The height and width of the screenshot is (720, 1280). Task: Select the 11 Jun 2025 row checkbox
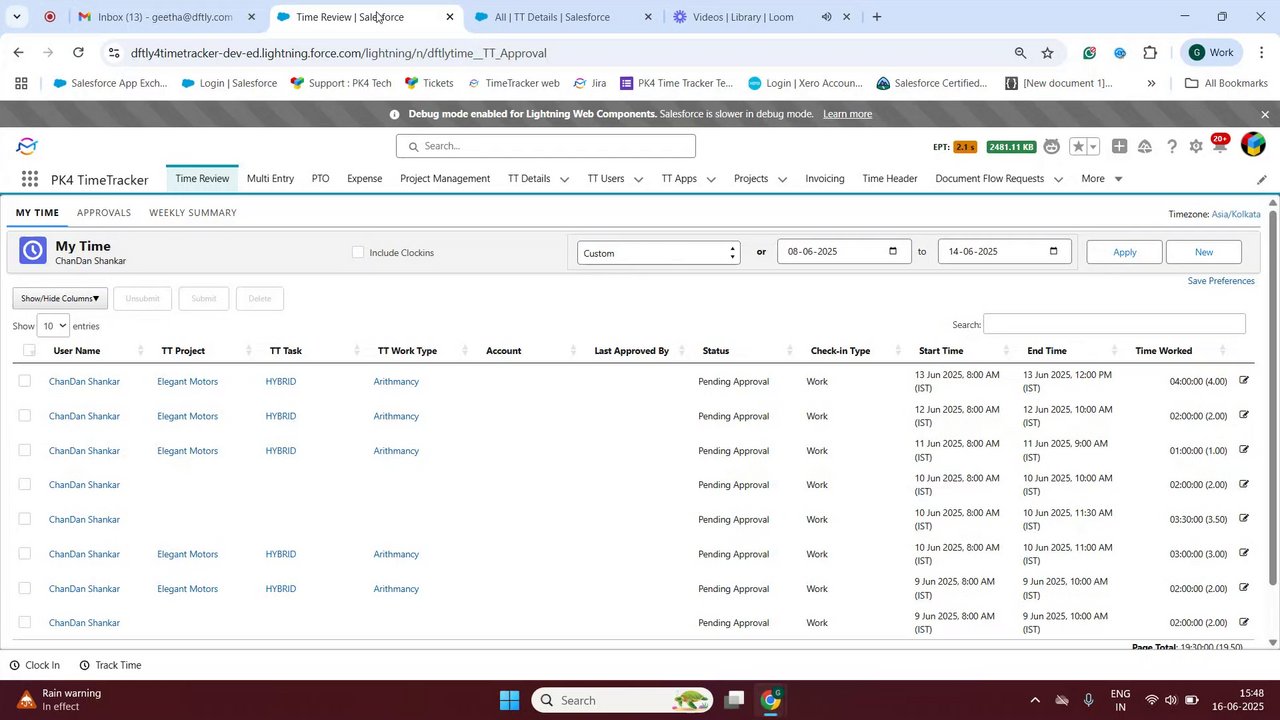pos(25,450)
